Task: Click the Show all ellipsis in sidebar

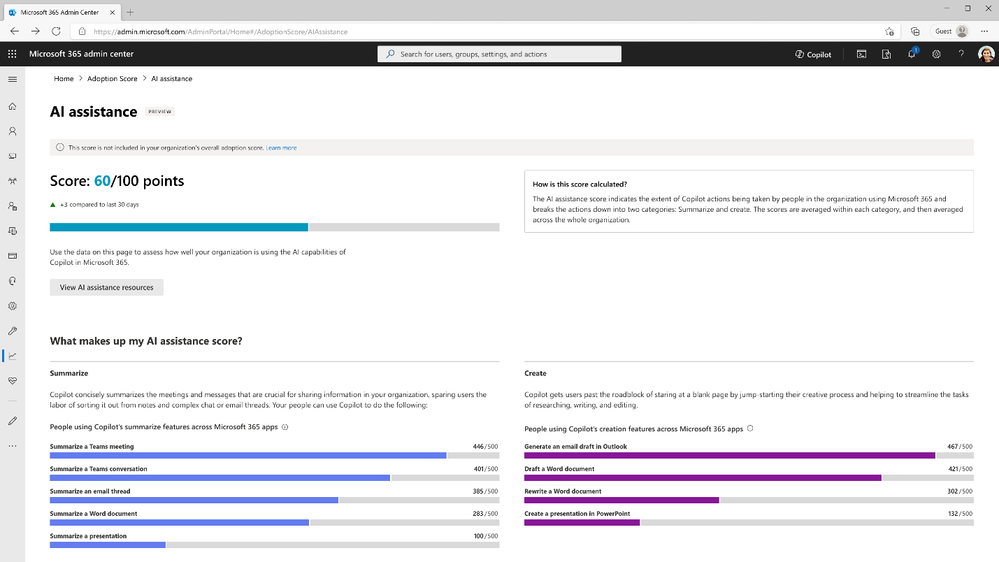Action: [12, 446]
